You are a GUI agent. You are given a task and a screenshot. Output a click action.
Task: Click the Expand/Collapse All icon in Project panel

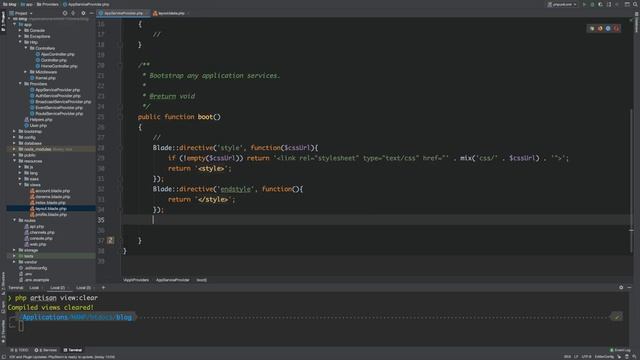73,13
